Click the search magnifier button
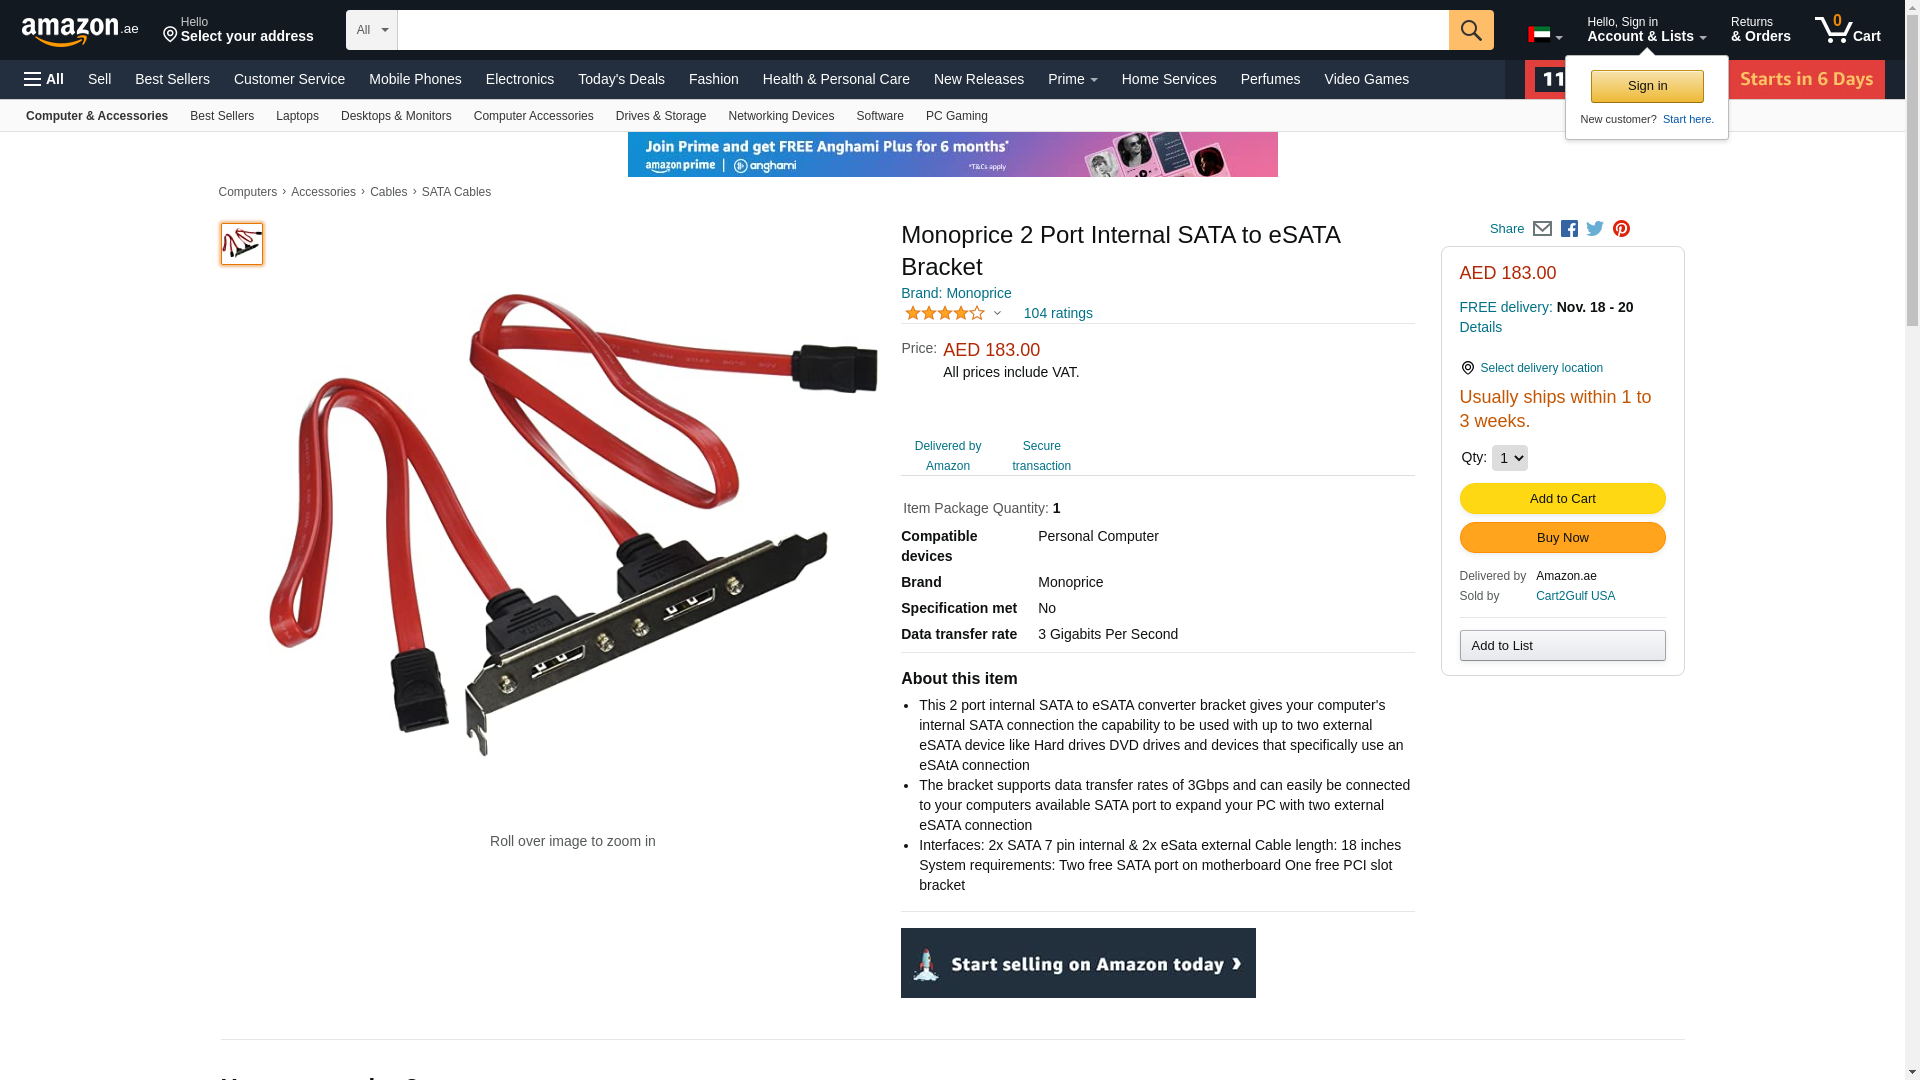Screen dimensions: 1920x1080 1471,30
